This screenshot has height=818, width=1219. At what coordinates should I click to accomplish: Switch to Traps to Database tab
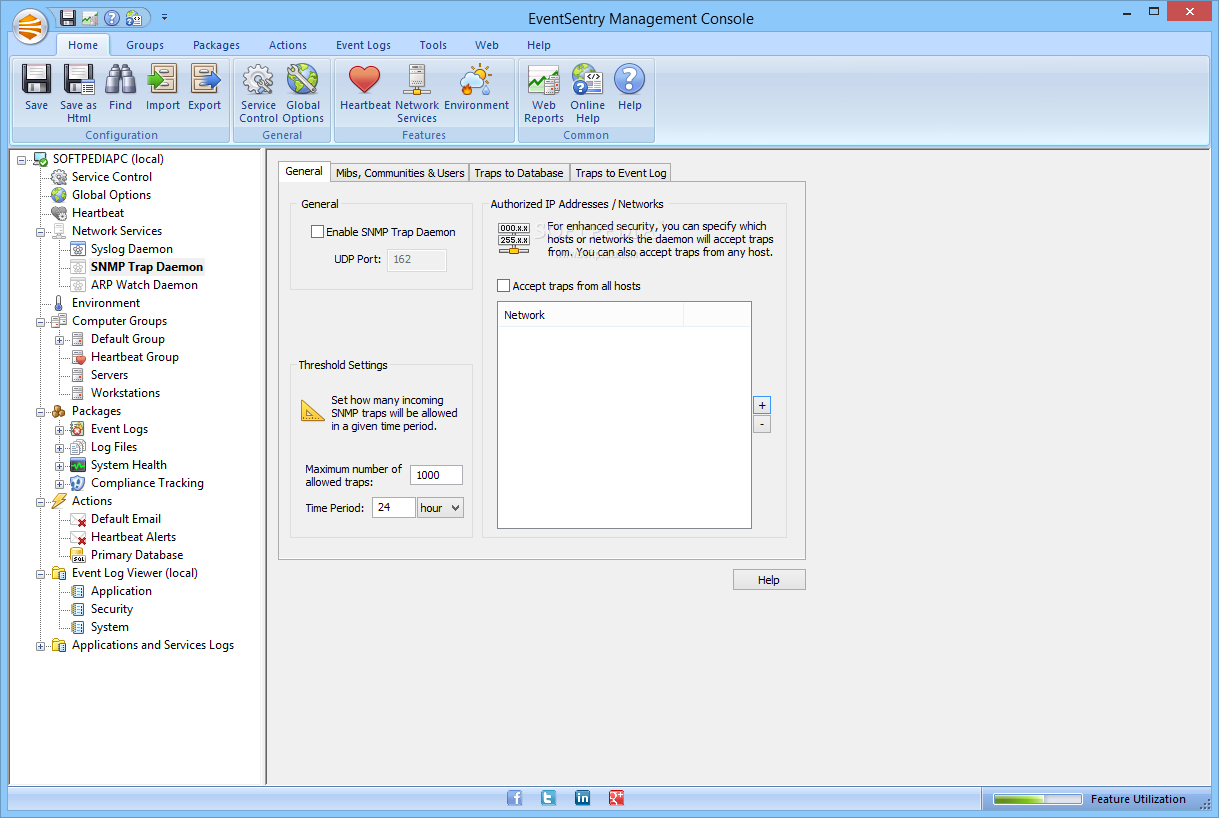point(519,173)
